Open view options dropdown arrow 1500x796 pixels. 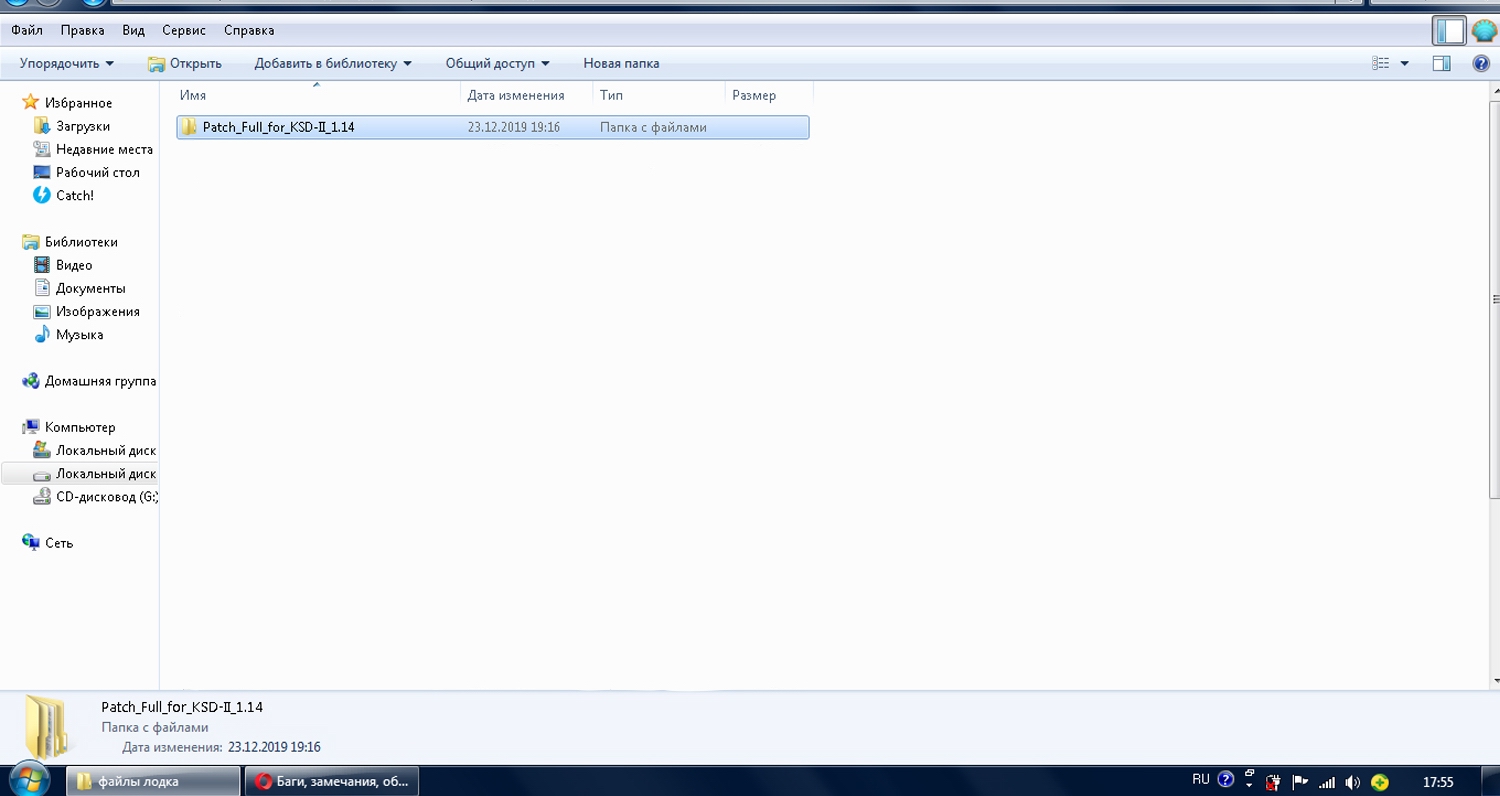[x=1404, y=63]
